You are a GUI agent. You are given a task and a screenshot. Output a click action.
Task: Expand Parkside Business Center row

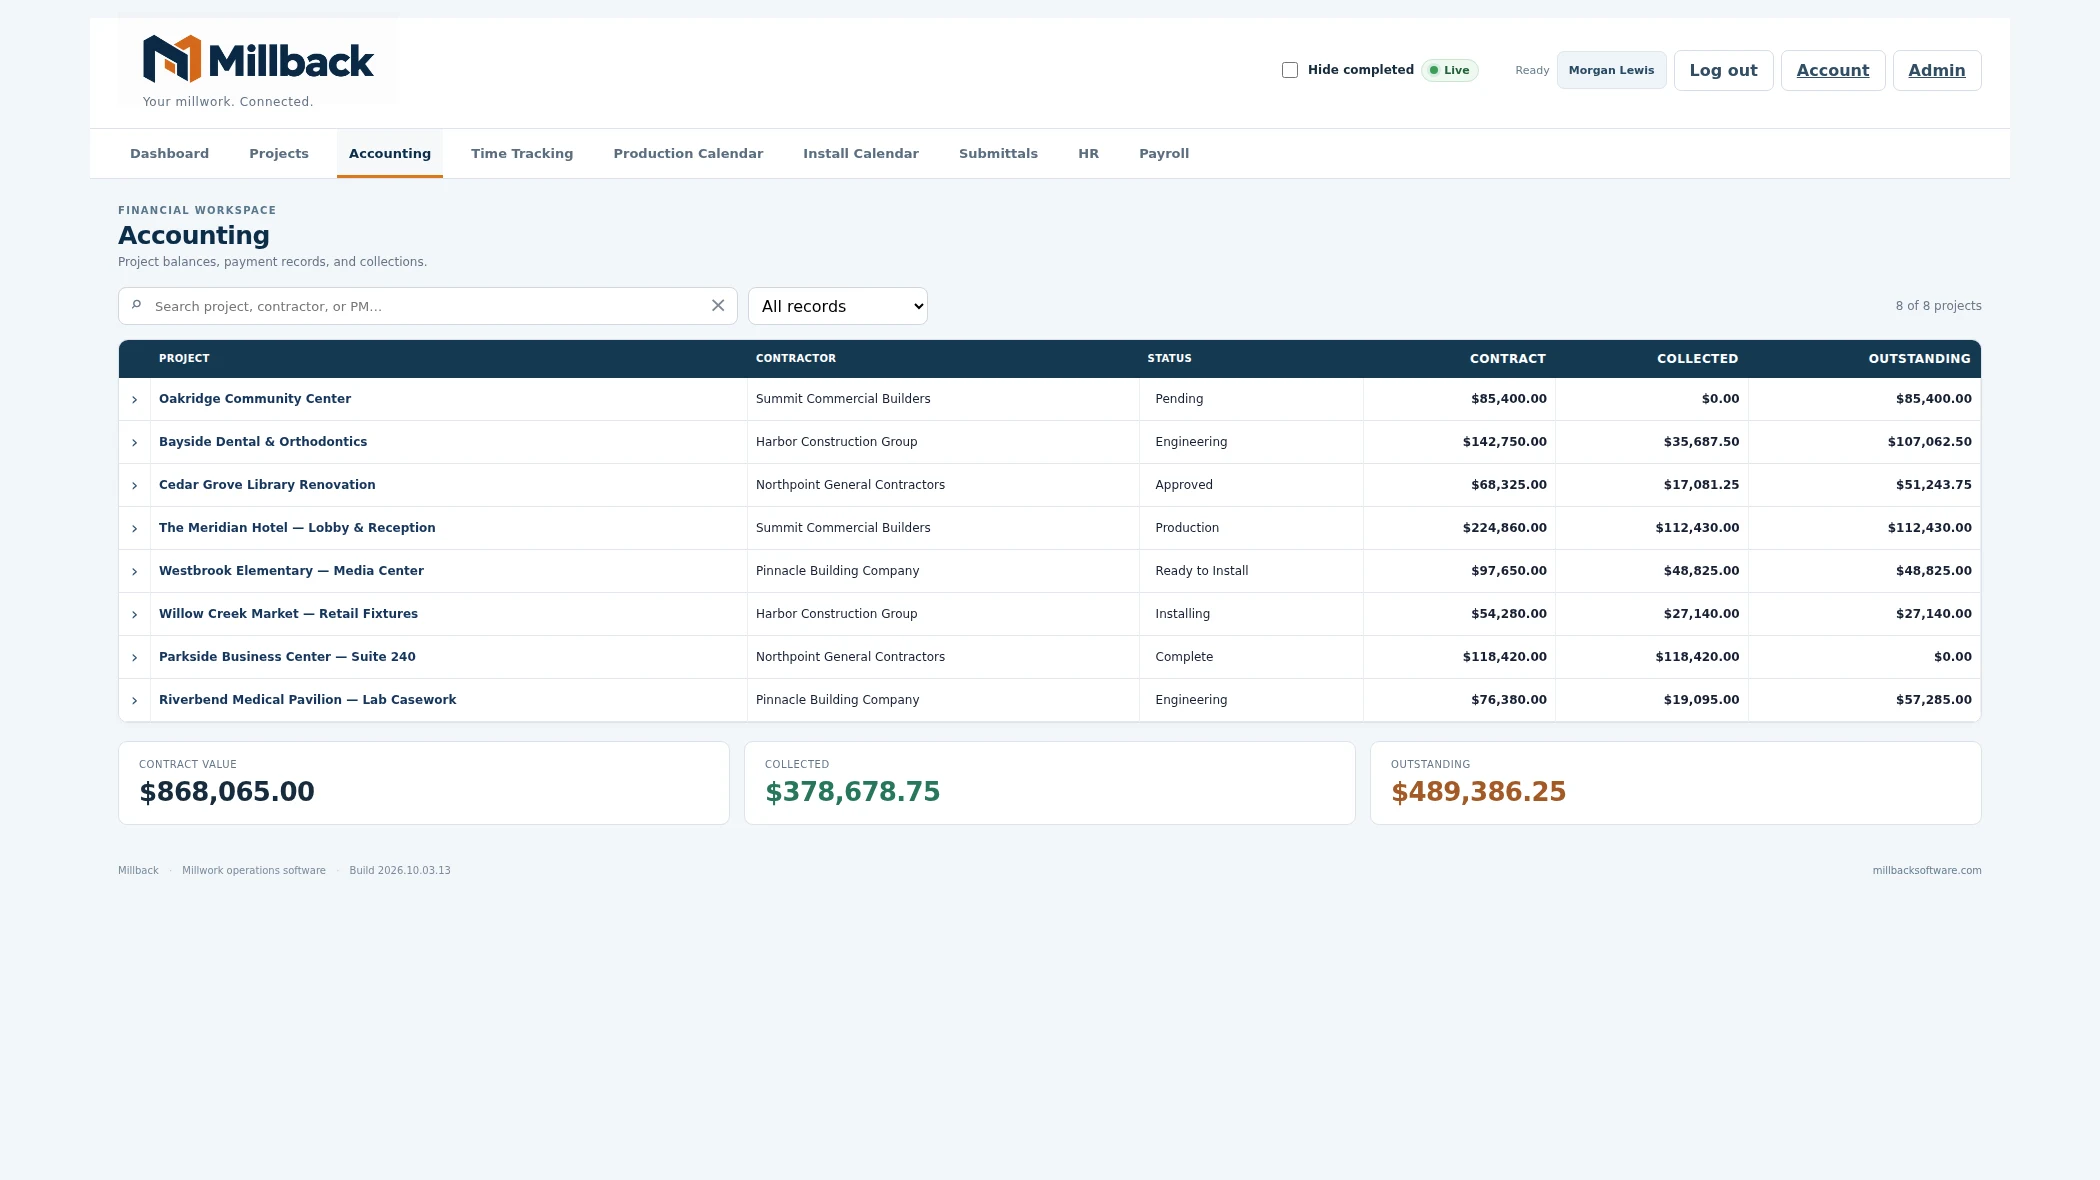(135, 657)
